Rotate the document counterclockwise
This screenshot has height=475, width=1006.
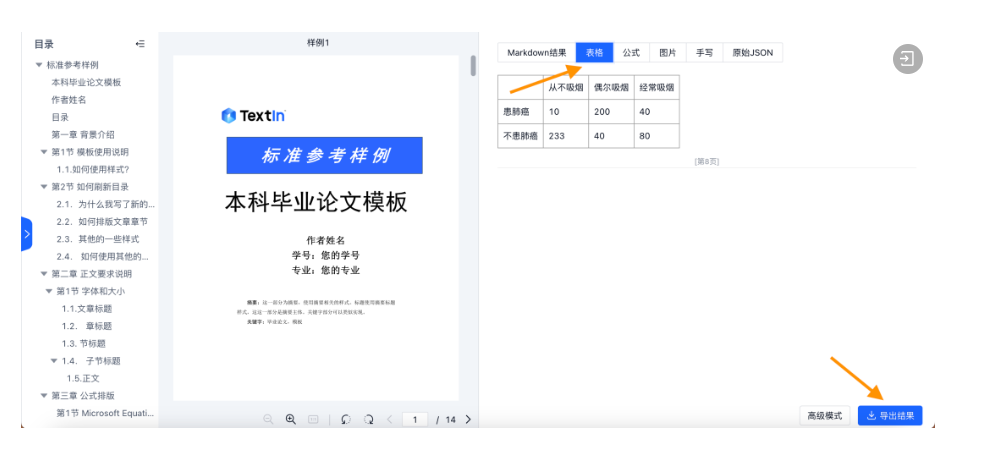click(x=346, y=419)
